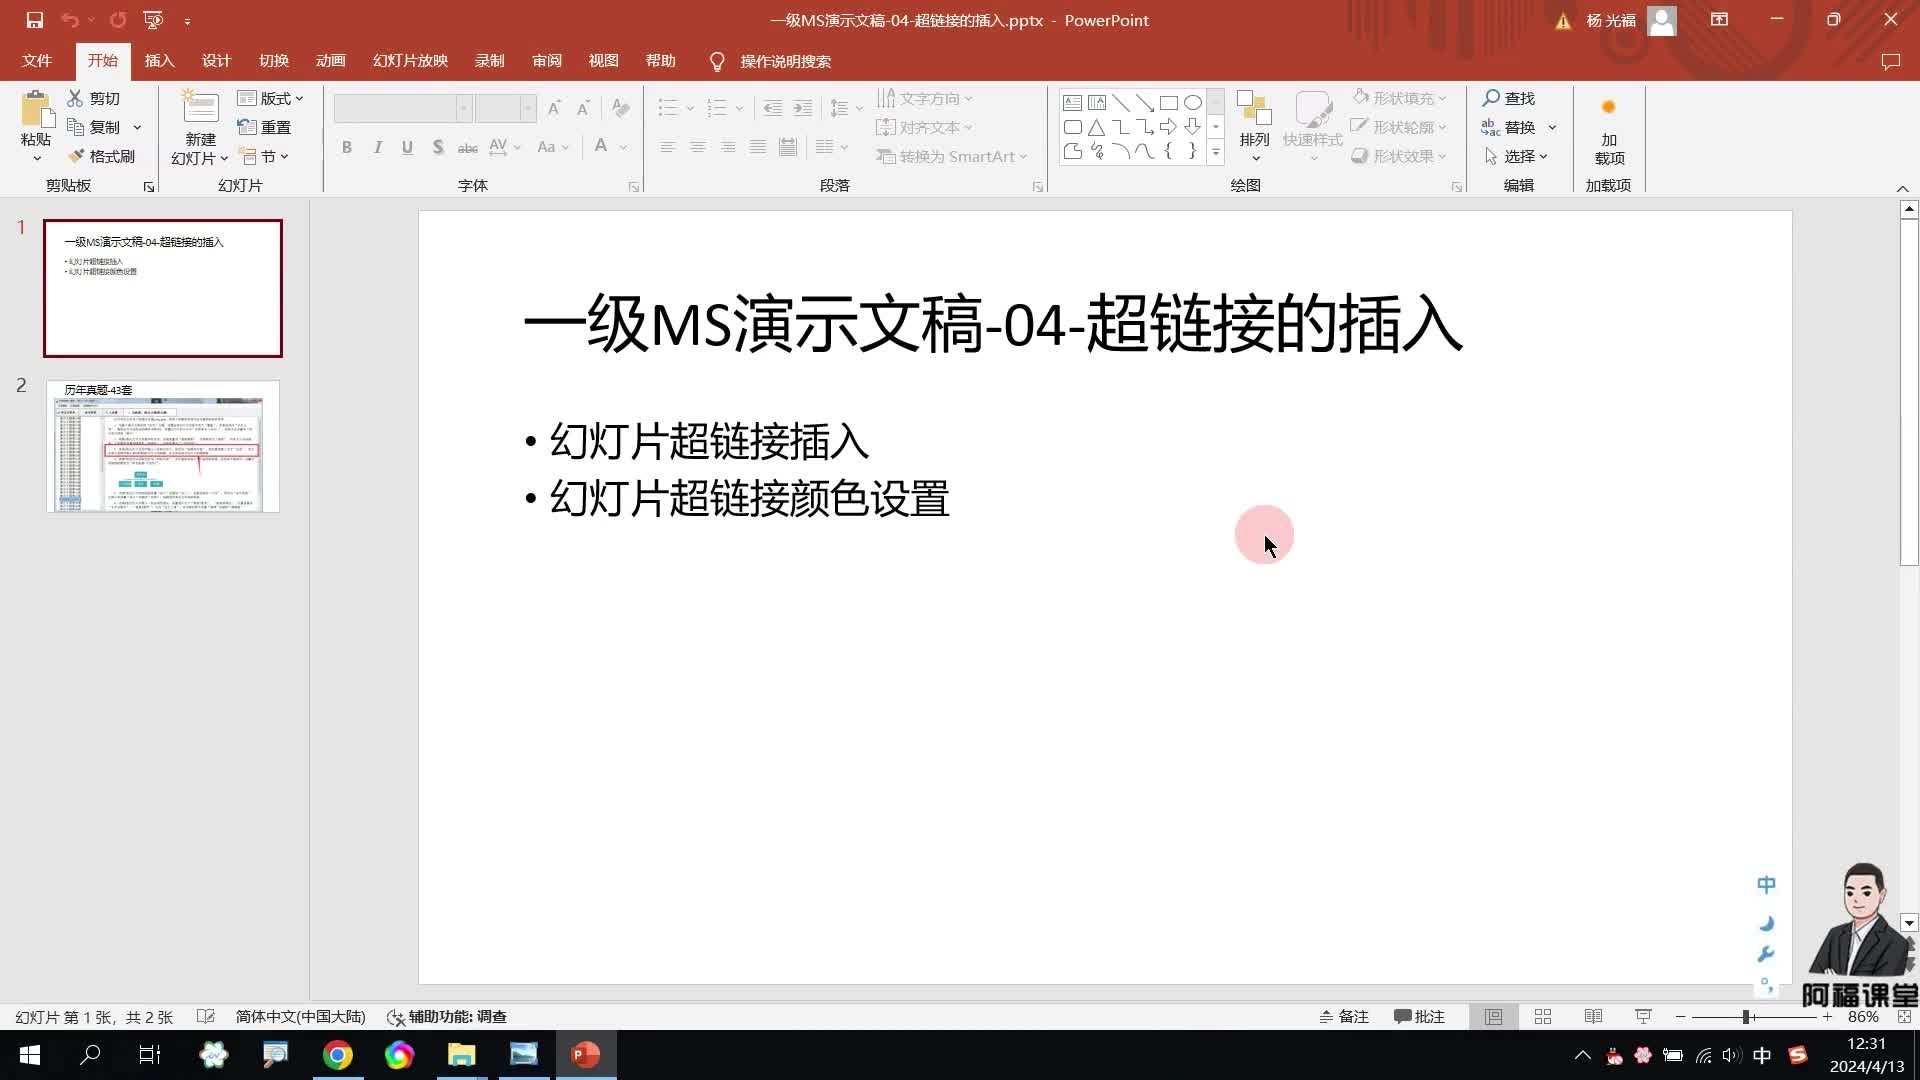Switch to the Transitions (切换) tab
The width and height of the screenshot is (1920, 1080).
[273, 61]
